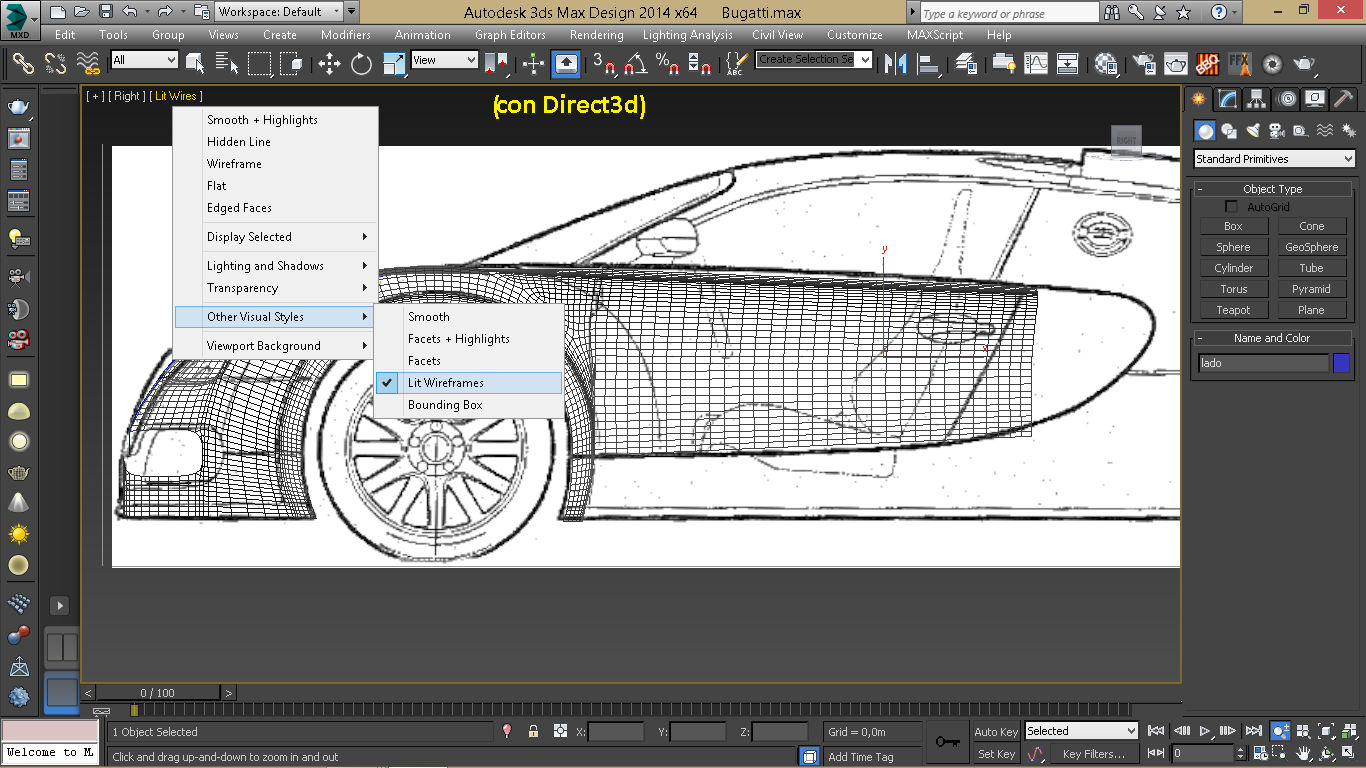
Task: Select the Select and Move tool
Action: pos(329,65)
